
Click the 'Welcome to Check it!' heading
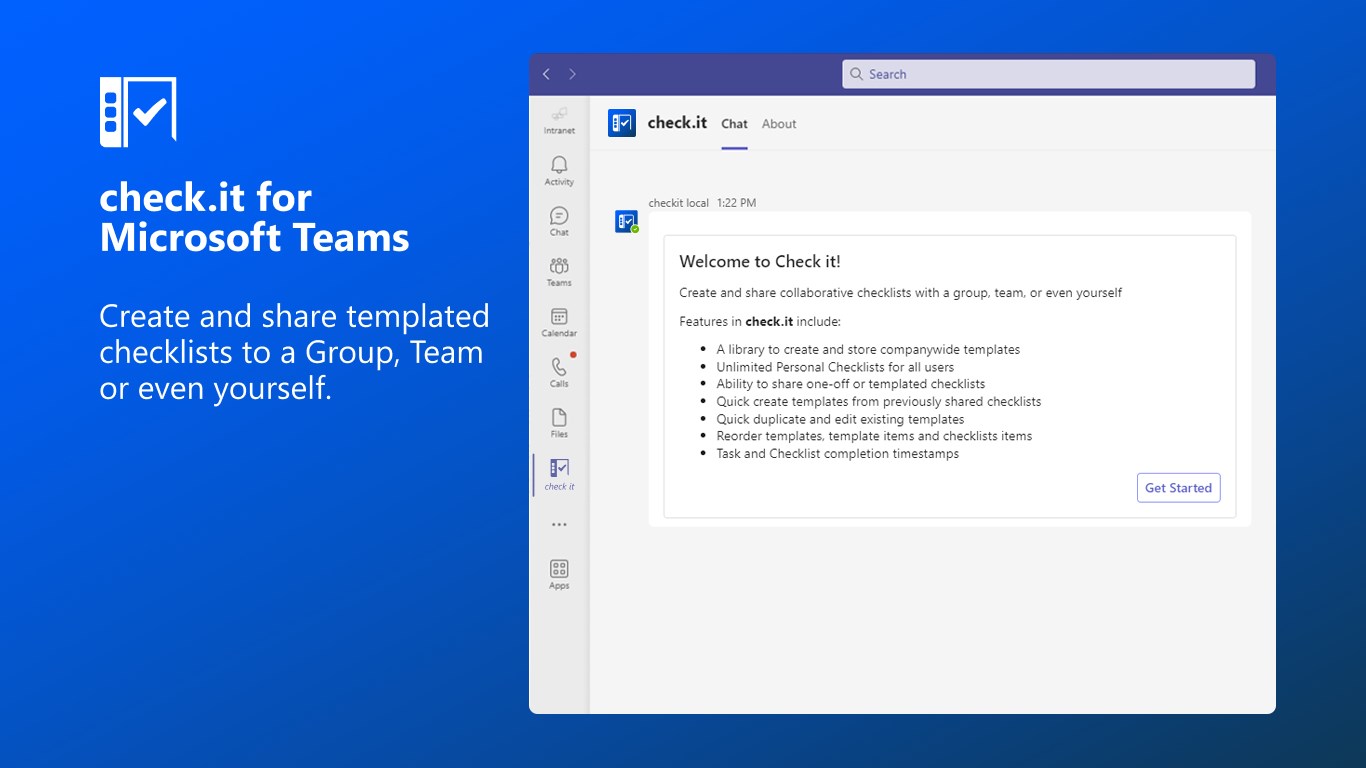tap(760, 262)
